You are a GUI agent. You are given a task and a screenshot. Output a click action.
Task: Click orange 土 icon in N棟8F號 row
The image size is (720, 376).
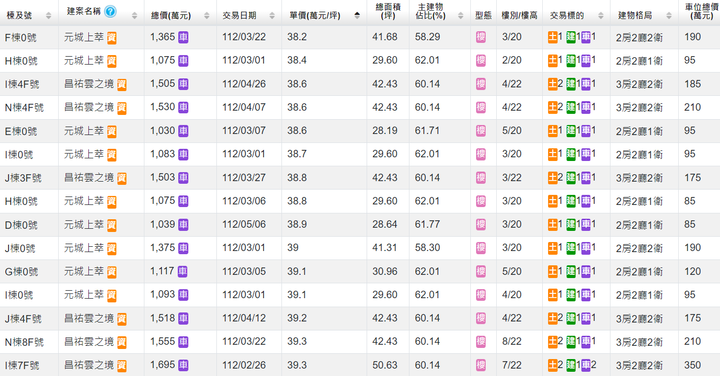pos(552,342)
